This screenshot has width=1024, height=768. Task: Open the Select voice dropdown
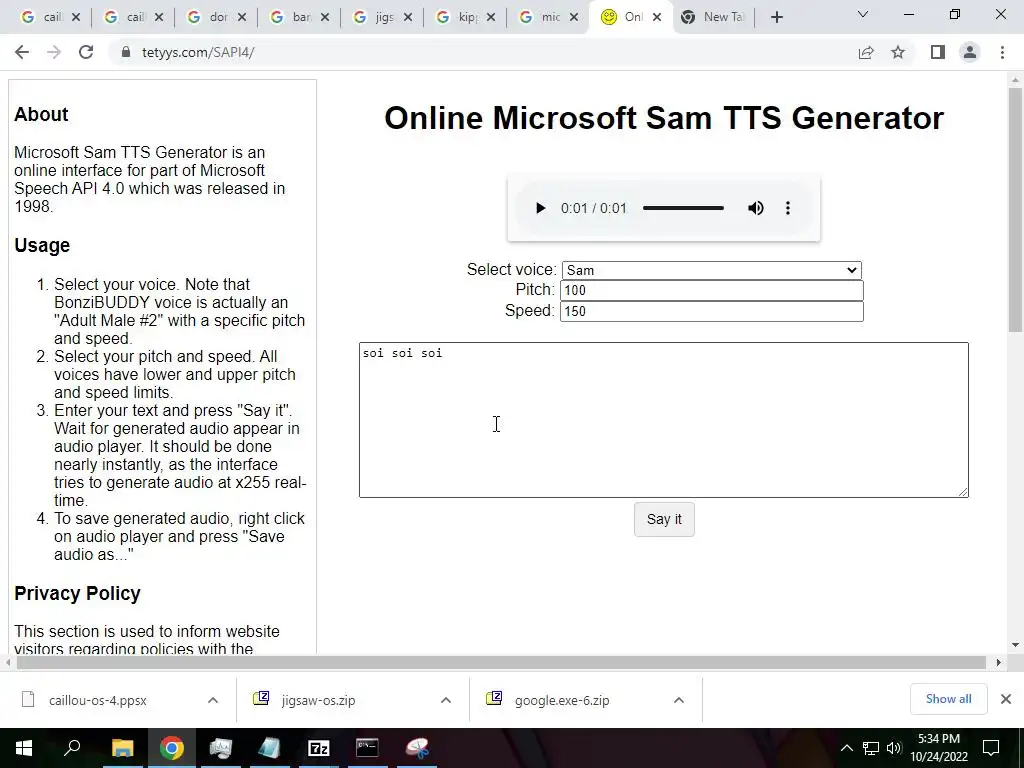711,270
